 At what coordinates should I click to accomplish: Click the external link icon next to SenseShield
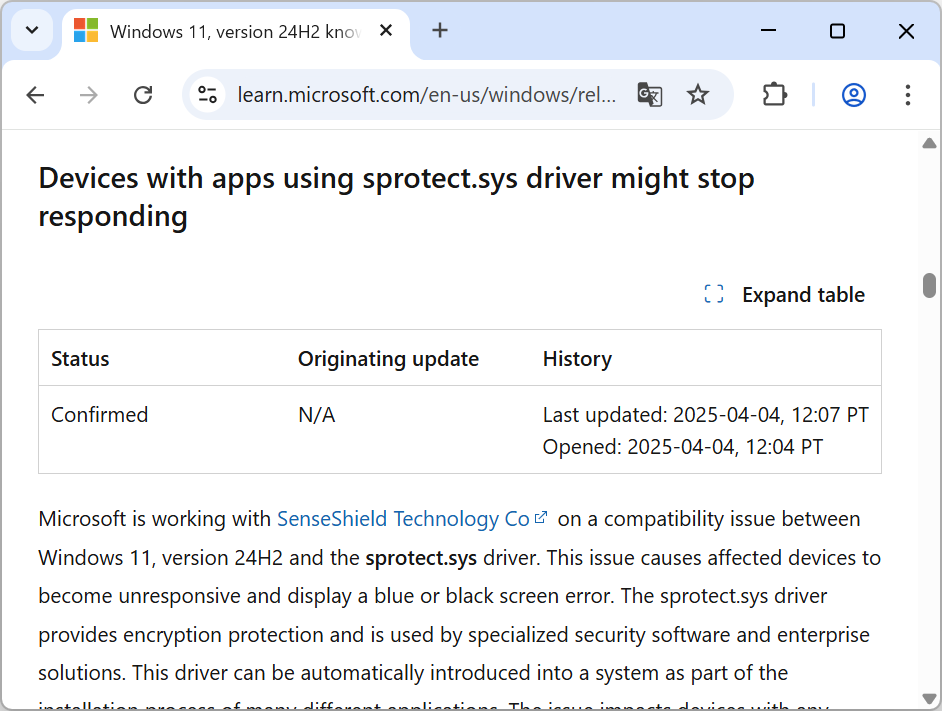(540, 517)
